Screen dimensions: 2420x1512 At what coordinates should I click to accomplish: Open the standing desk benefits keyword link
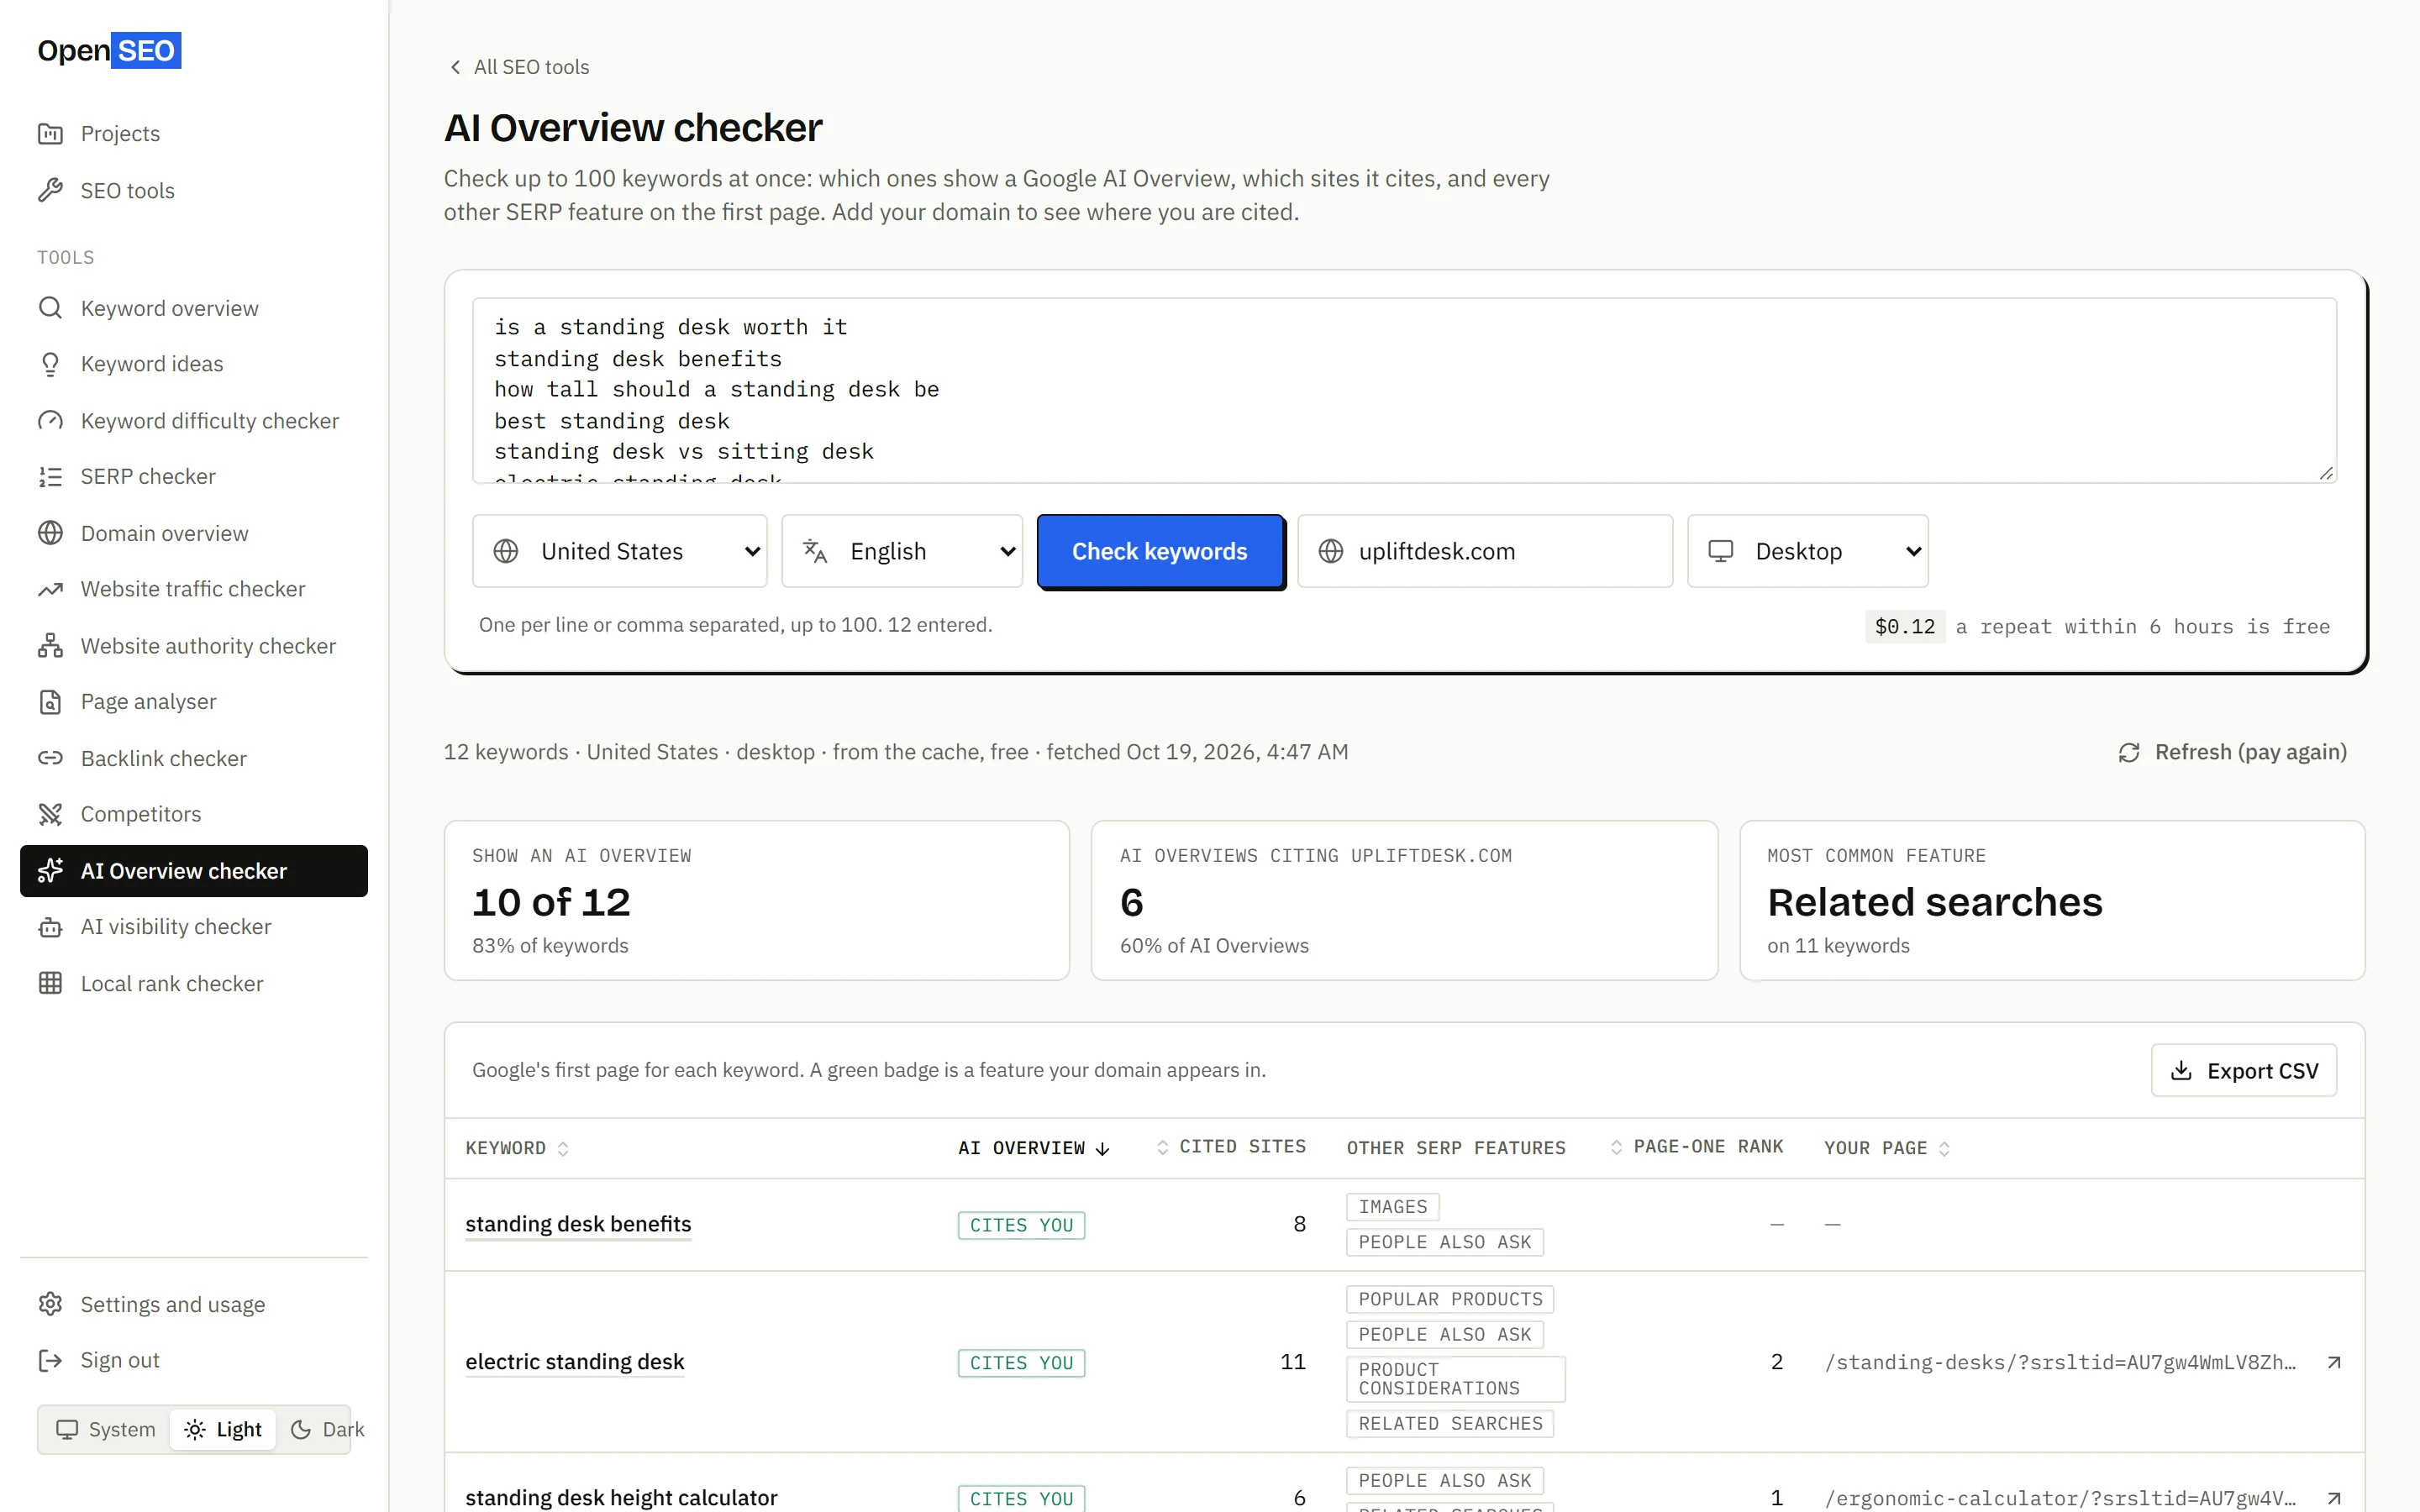pyautogui.click(x=578, y=1224)
